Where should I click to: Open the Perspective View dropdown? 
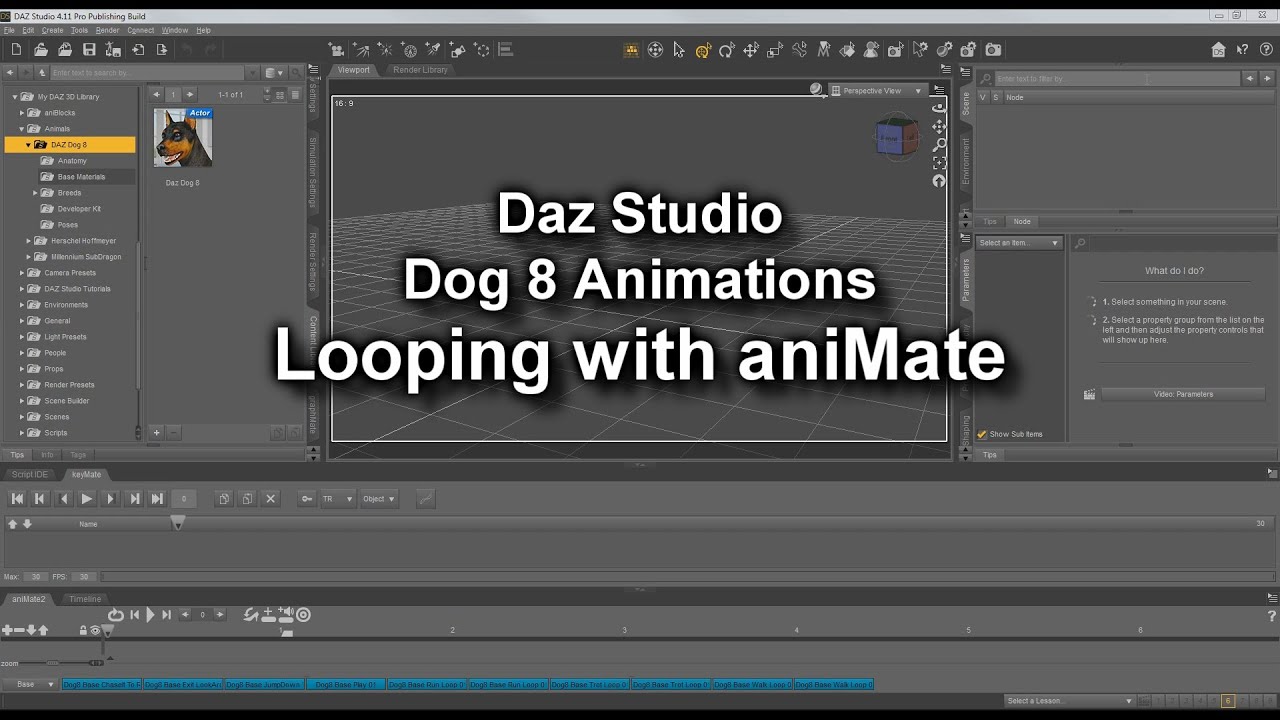(877, 90)
